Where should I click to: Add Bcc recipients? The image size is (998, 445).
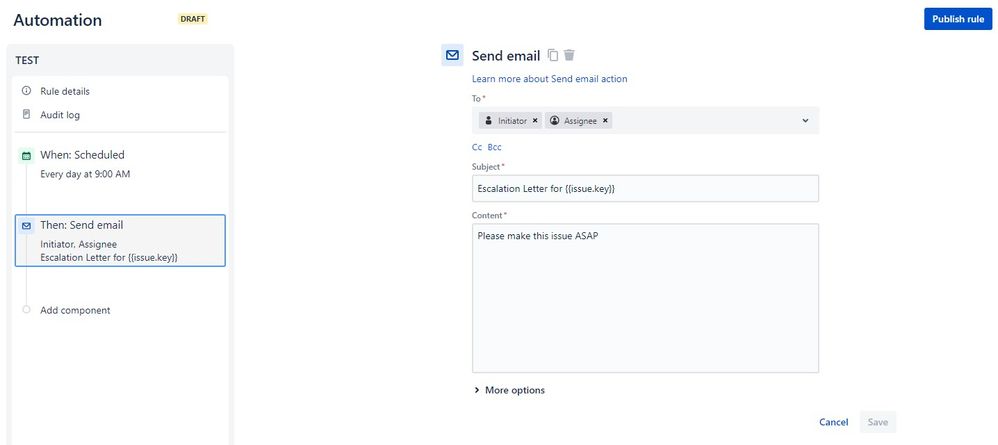pyautogui.click(x=495, y=147)
